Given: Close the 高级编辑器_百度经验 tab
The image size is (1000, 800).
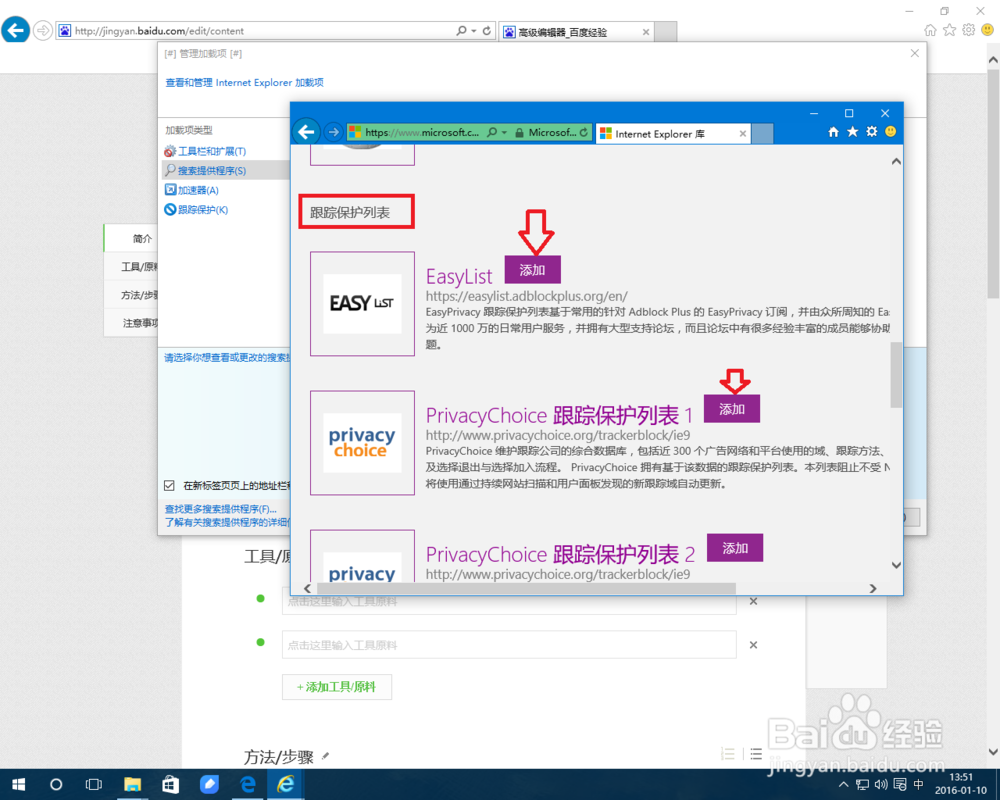Looking at the screenshot, I should [646, 32].
